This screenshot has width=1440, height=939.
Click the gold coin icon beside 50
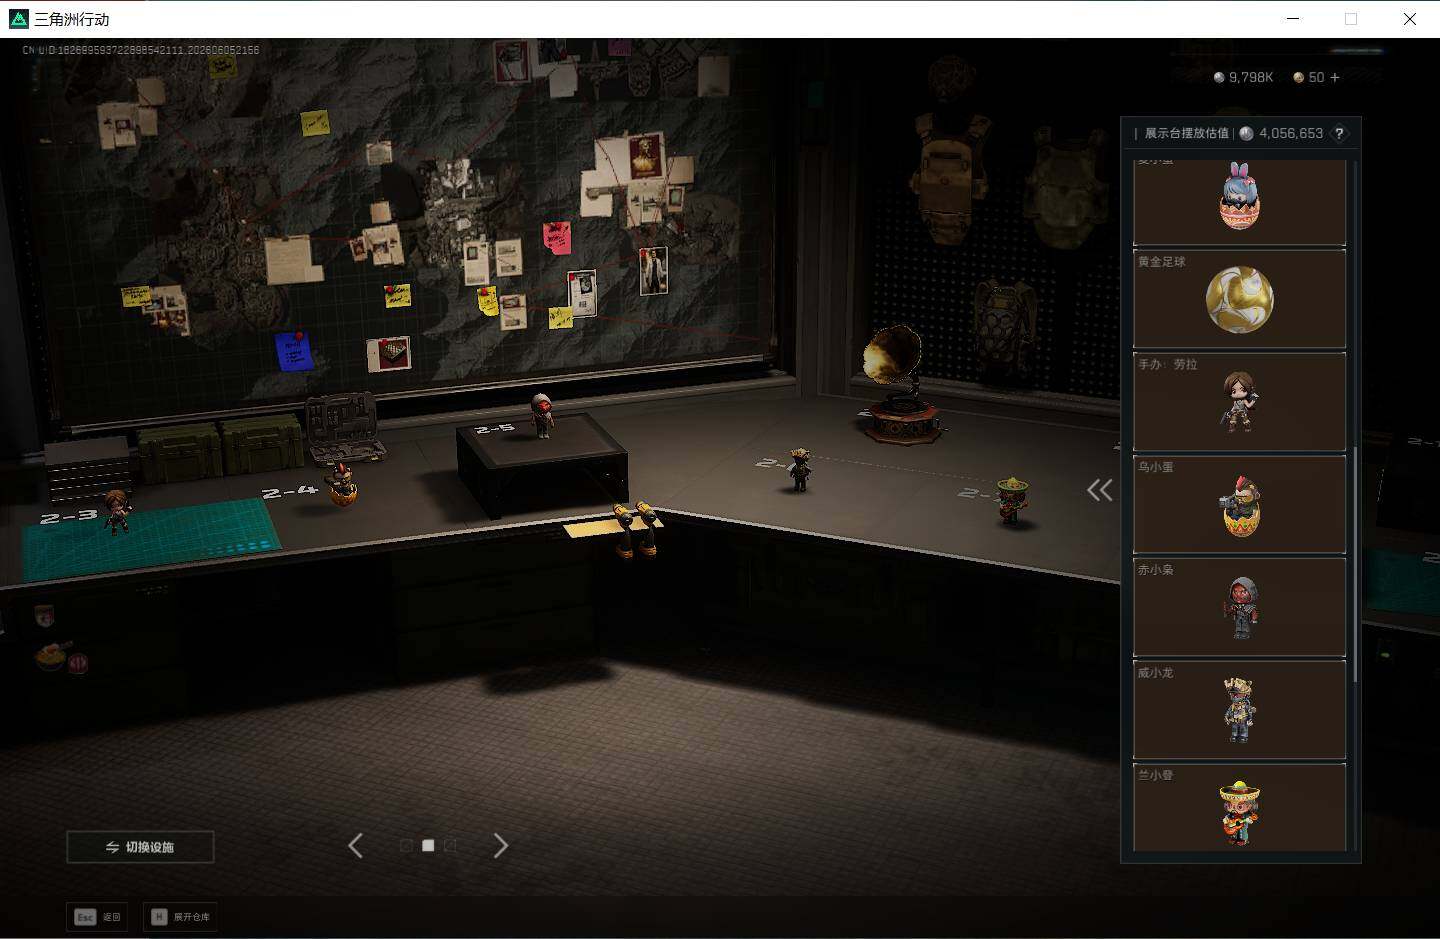(x=1299, y=77)
